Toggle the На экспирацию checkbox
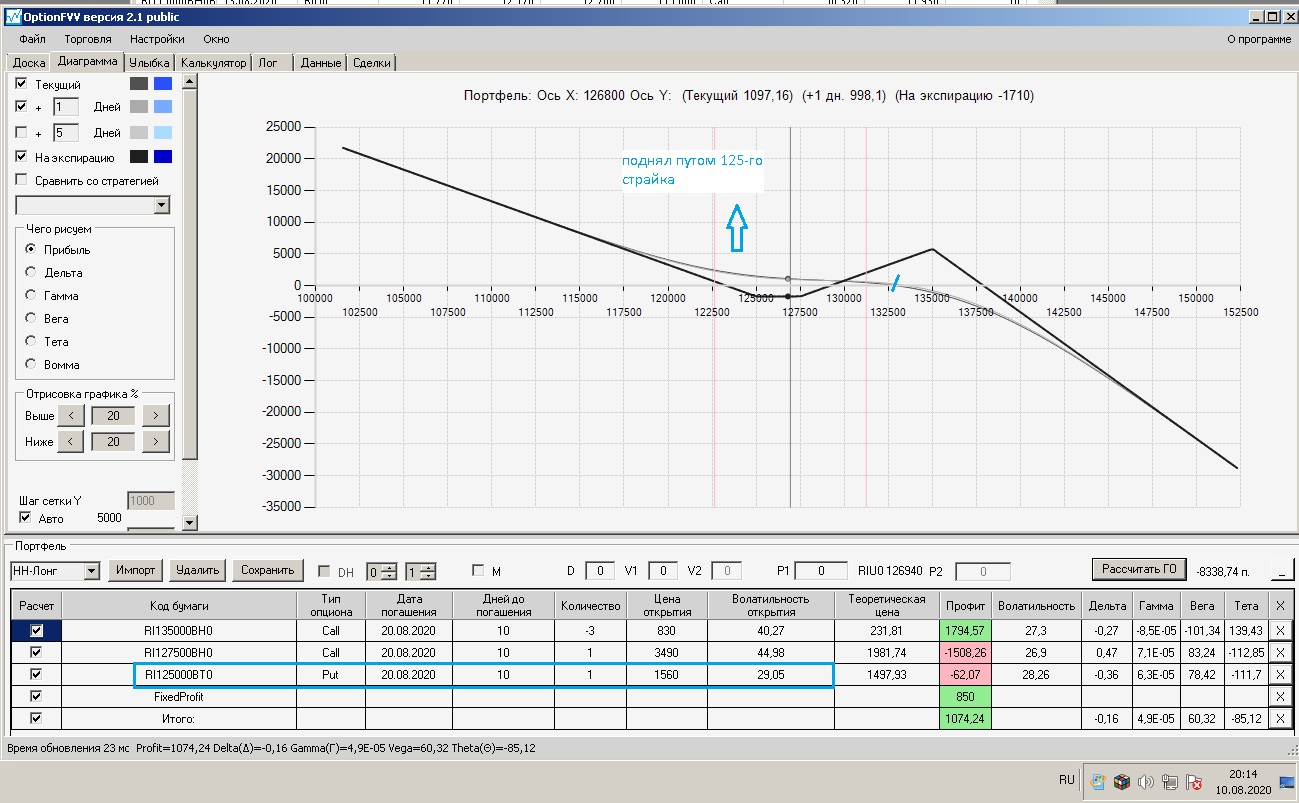The height and width of the screenshot is (803, 1299). (21, 157)
